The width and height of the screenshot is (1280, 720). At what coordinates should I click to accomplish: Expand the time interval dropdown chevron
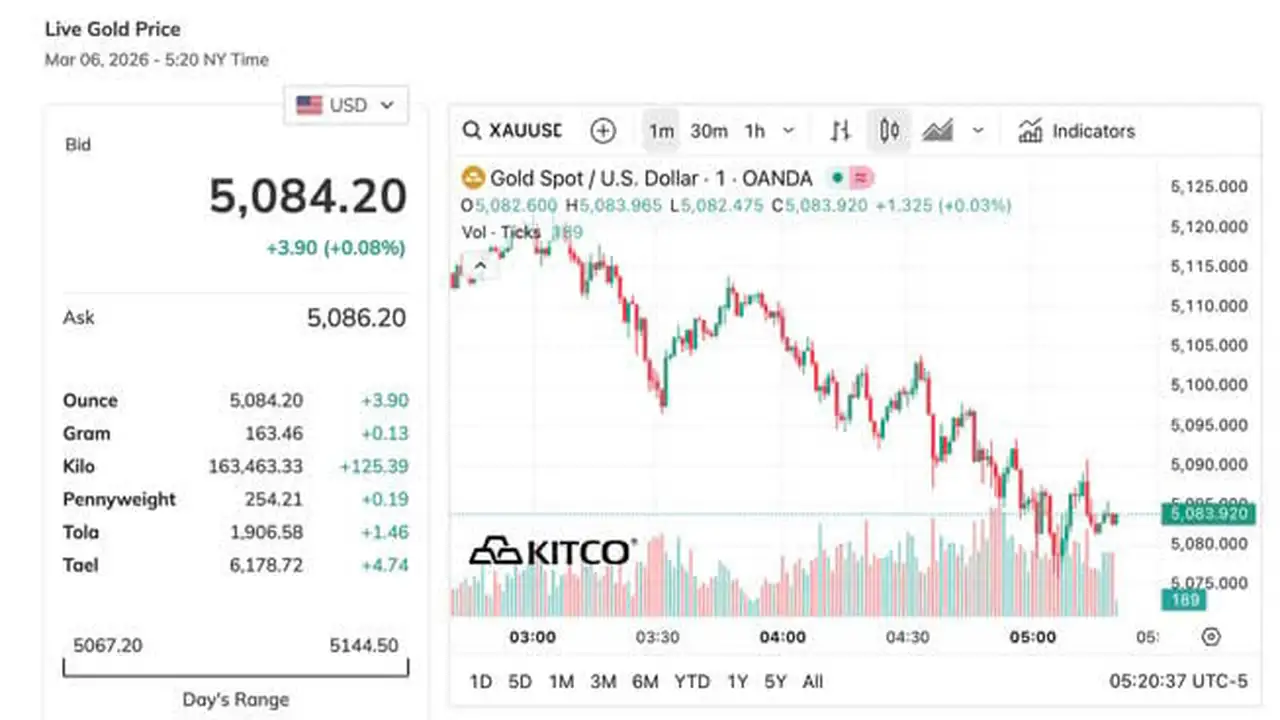click(789, 131)
